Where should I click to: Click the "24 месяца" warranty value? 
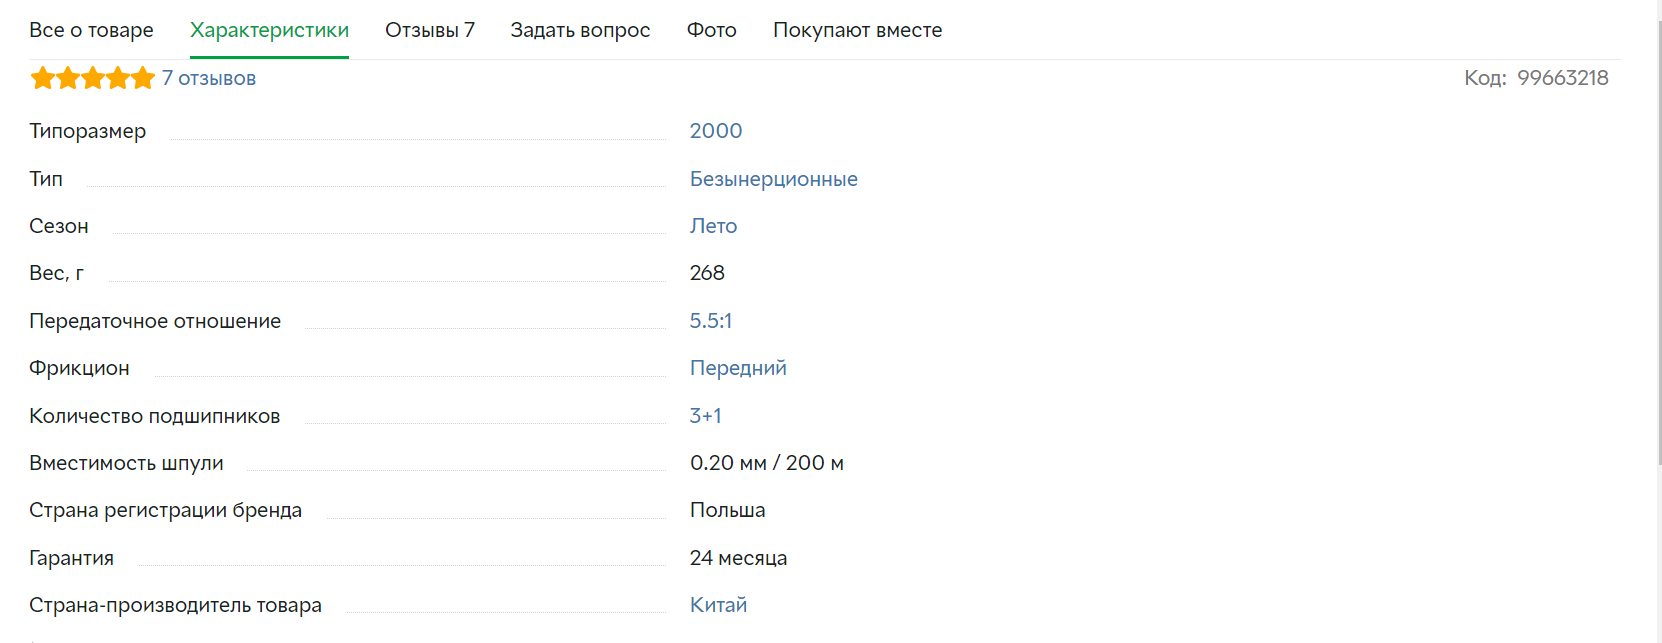point(738,558)
